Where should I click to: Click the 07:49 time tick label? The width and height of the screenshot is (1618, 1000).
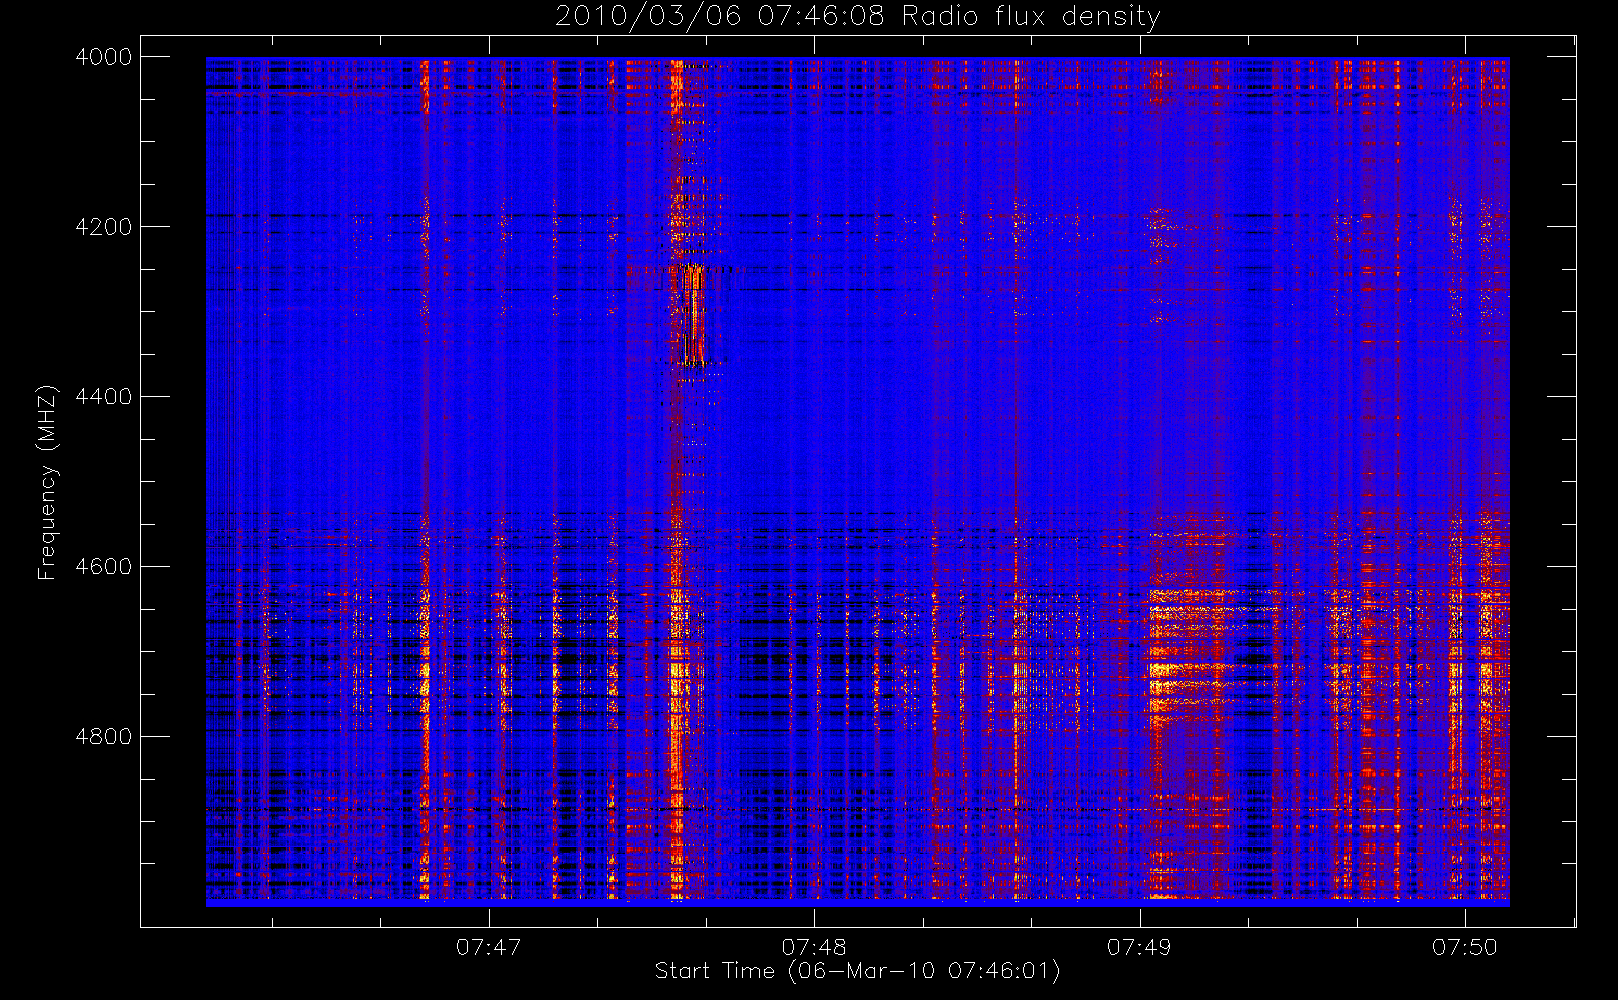pos(1139,947)
